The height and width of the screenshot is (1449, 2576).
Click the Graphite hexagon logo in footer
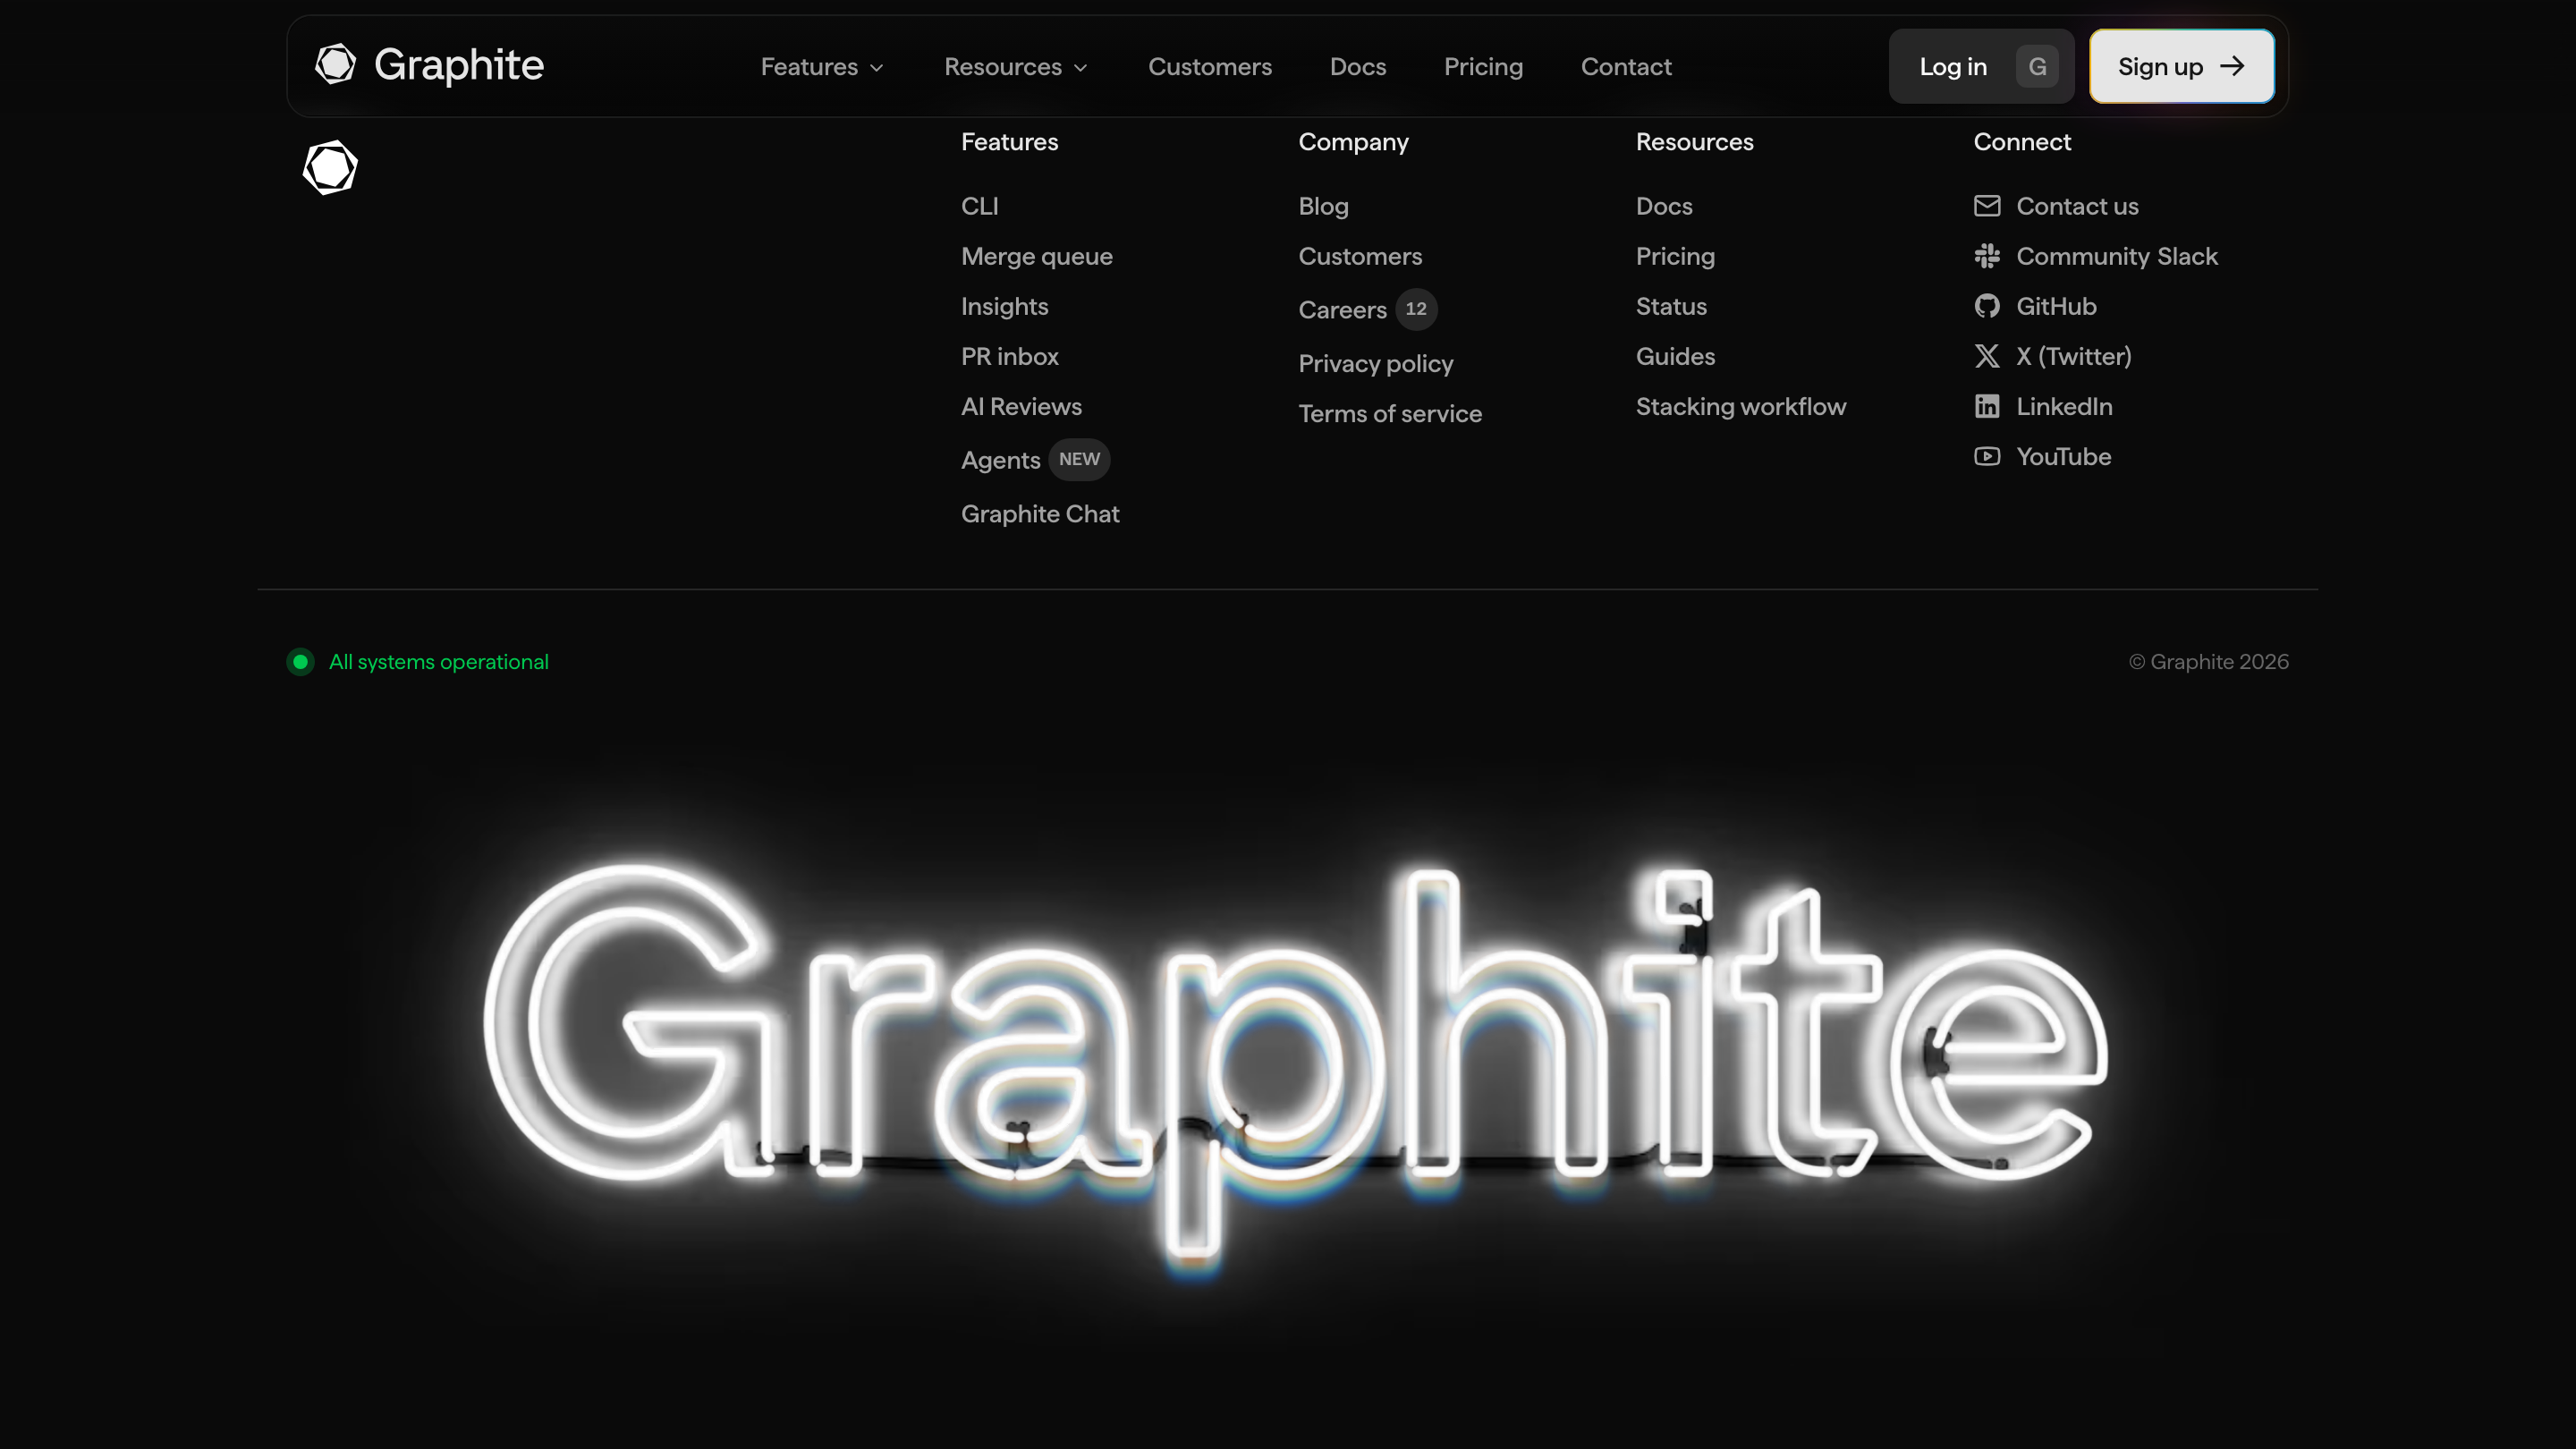point(330,167)
